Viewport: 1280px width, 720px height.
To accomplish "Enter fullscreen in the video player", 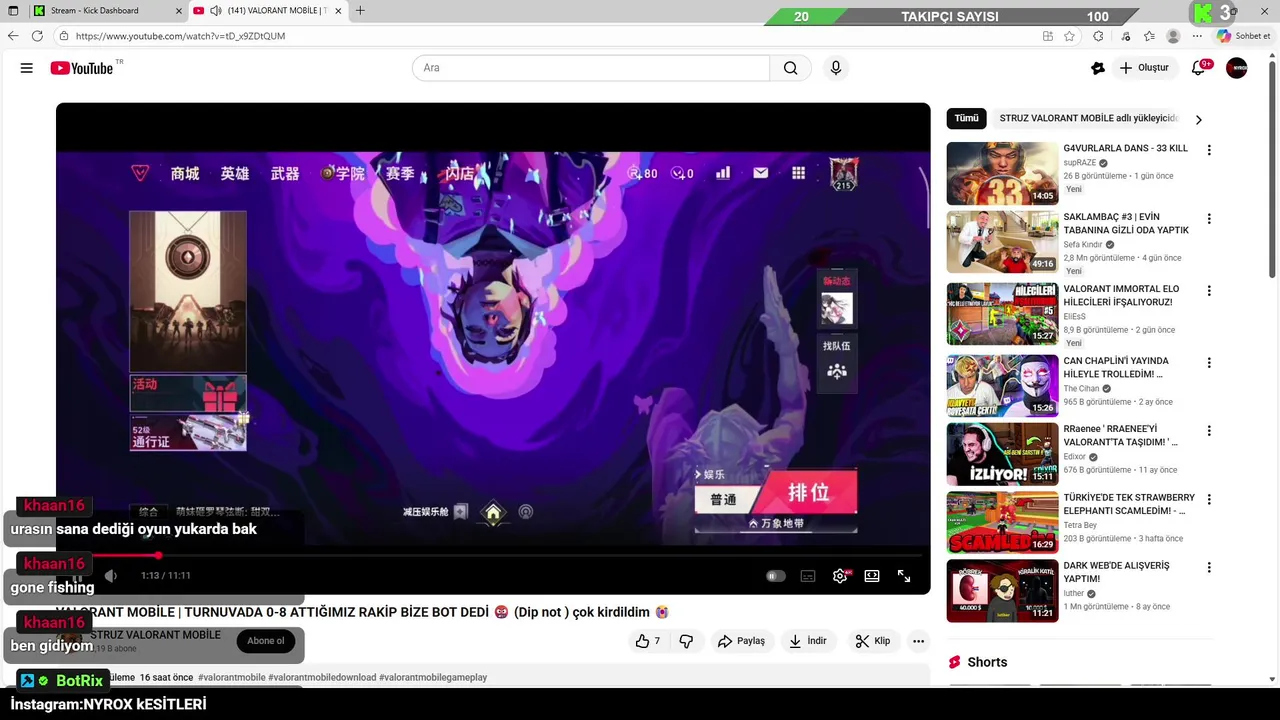I will (x=904, y=576).
